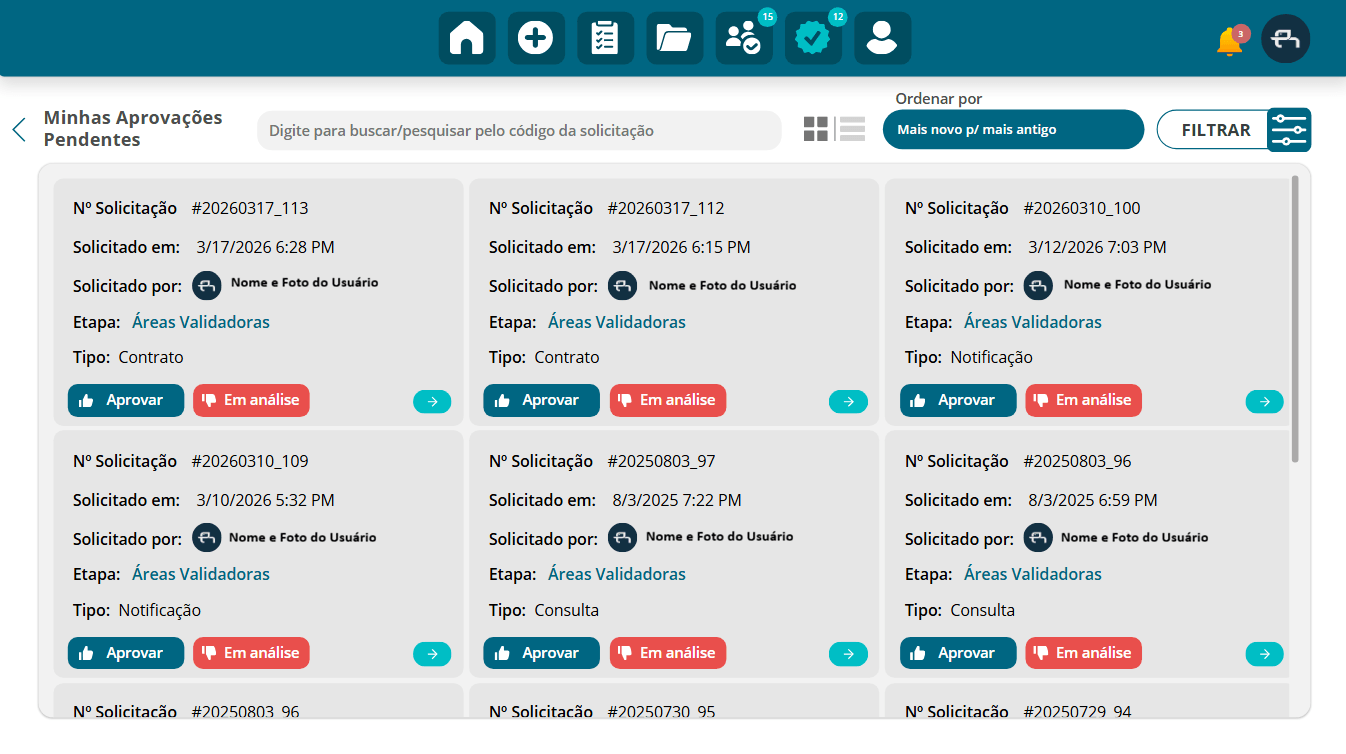Approve request #20260310_100
This screenshot has height=754, width=1346.
958,400
